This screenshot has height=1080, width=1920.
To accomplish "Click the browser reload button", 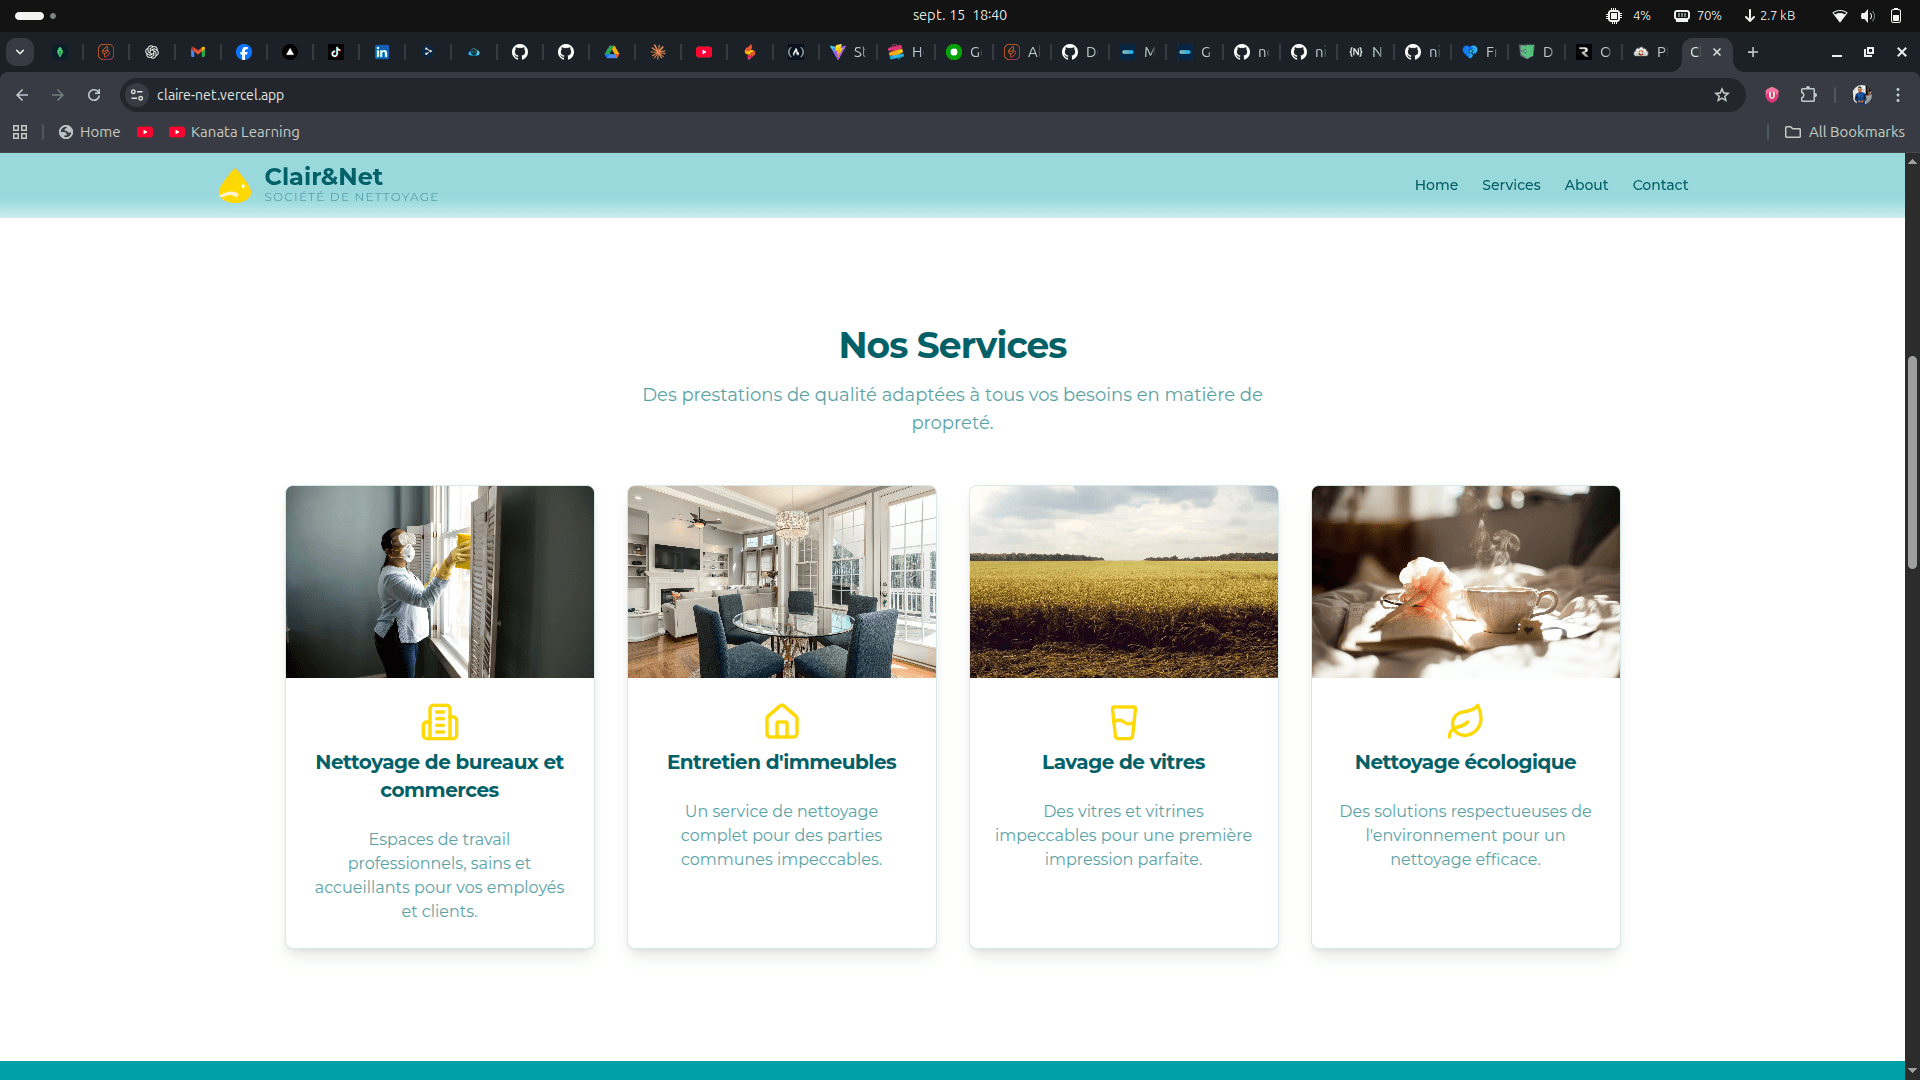I will tap(94, 95).
